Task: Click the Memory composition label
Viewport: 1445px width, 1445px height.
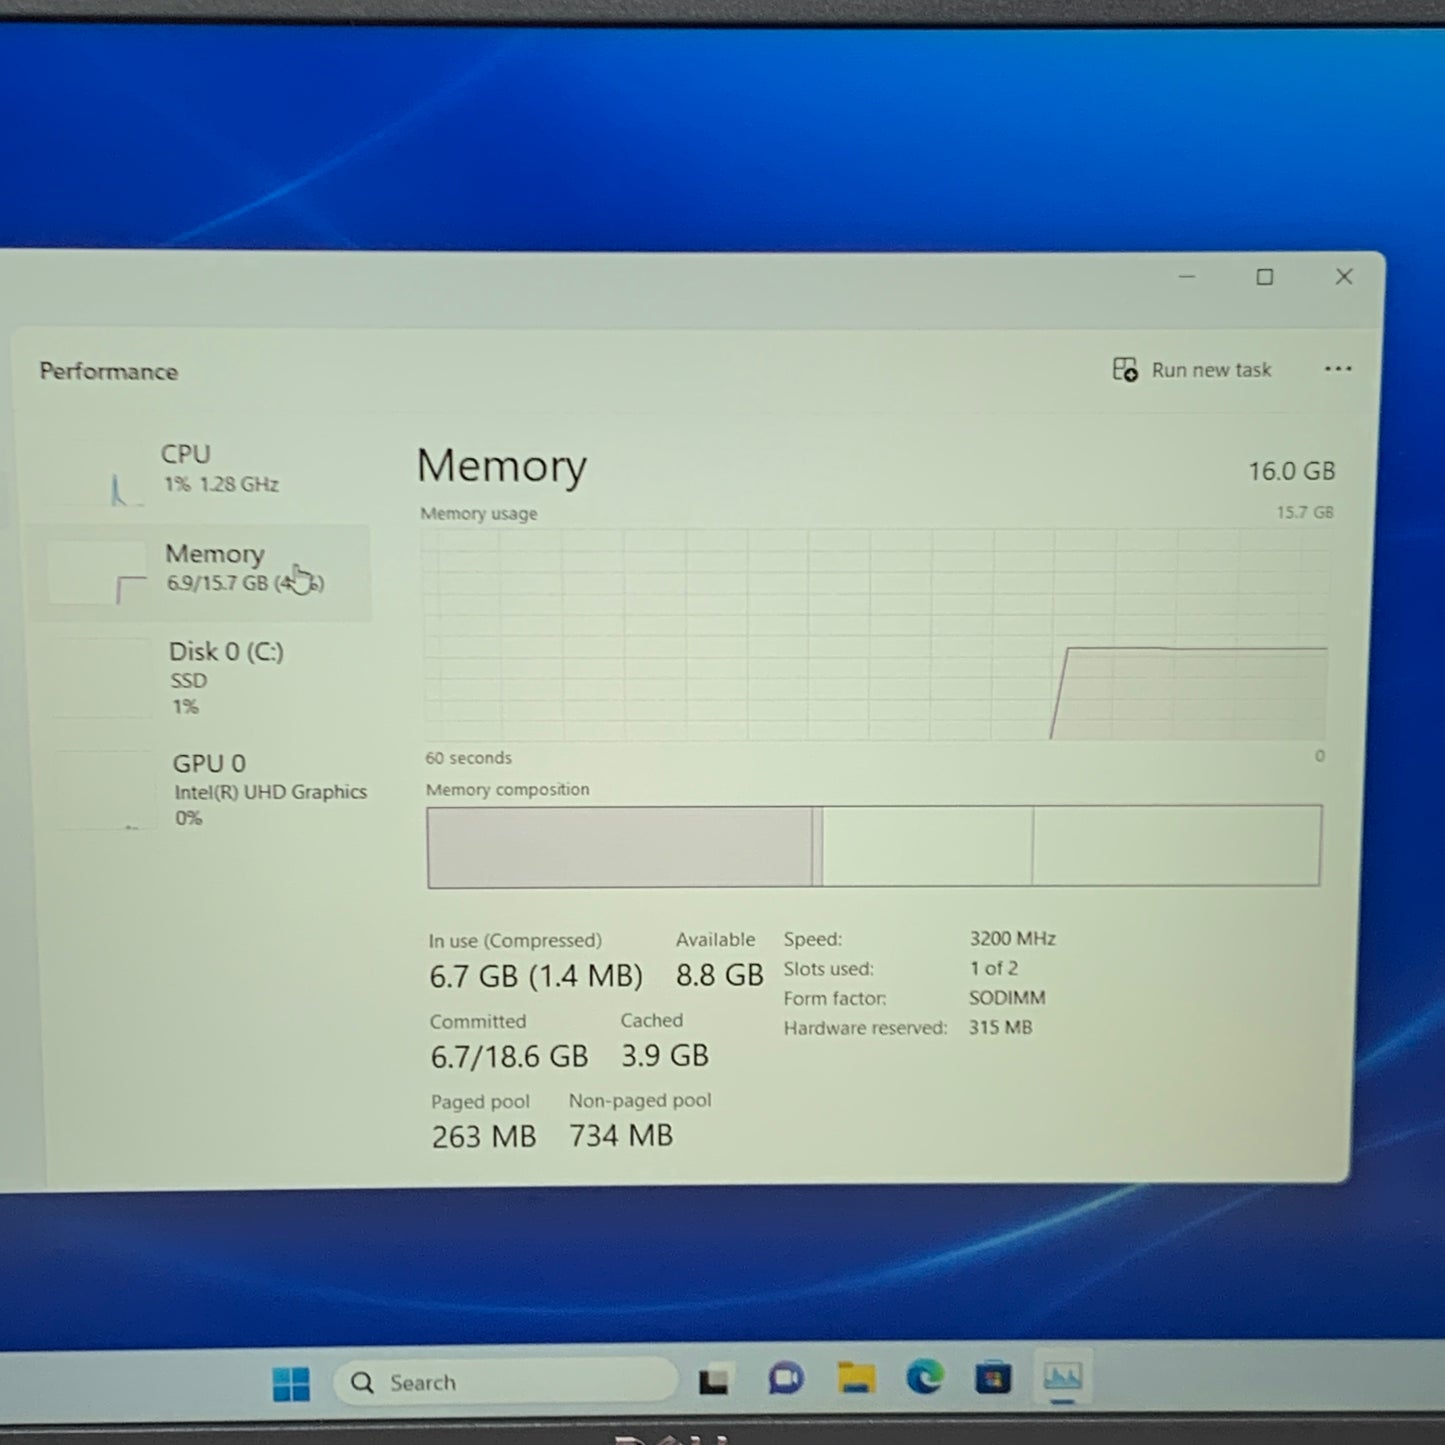Action: pyautogui.click(x=507, y=790)
